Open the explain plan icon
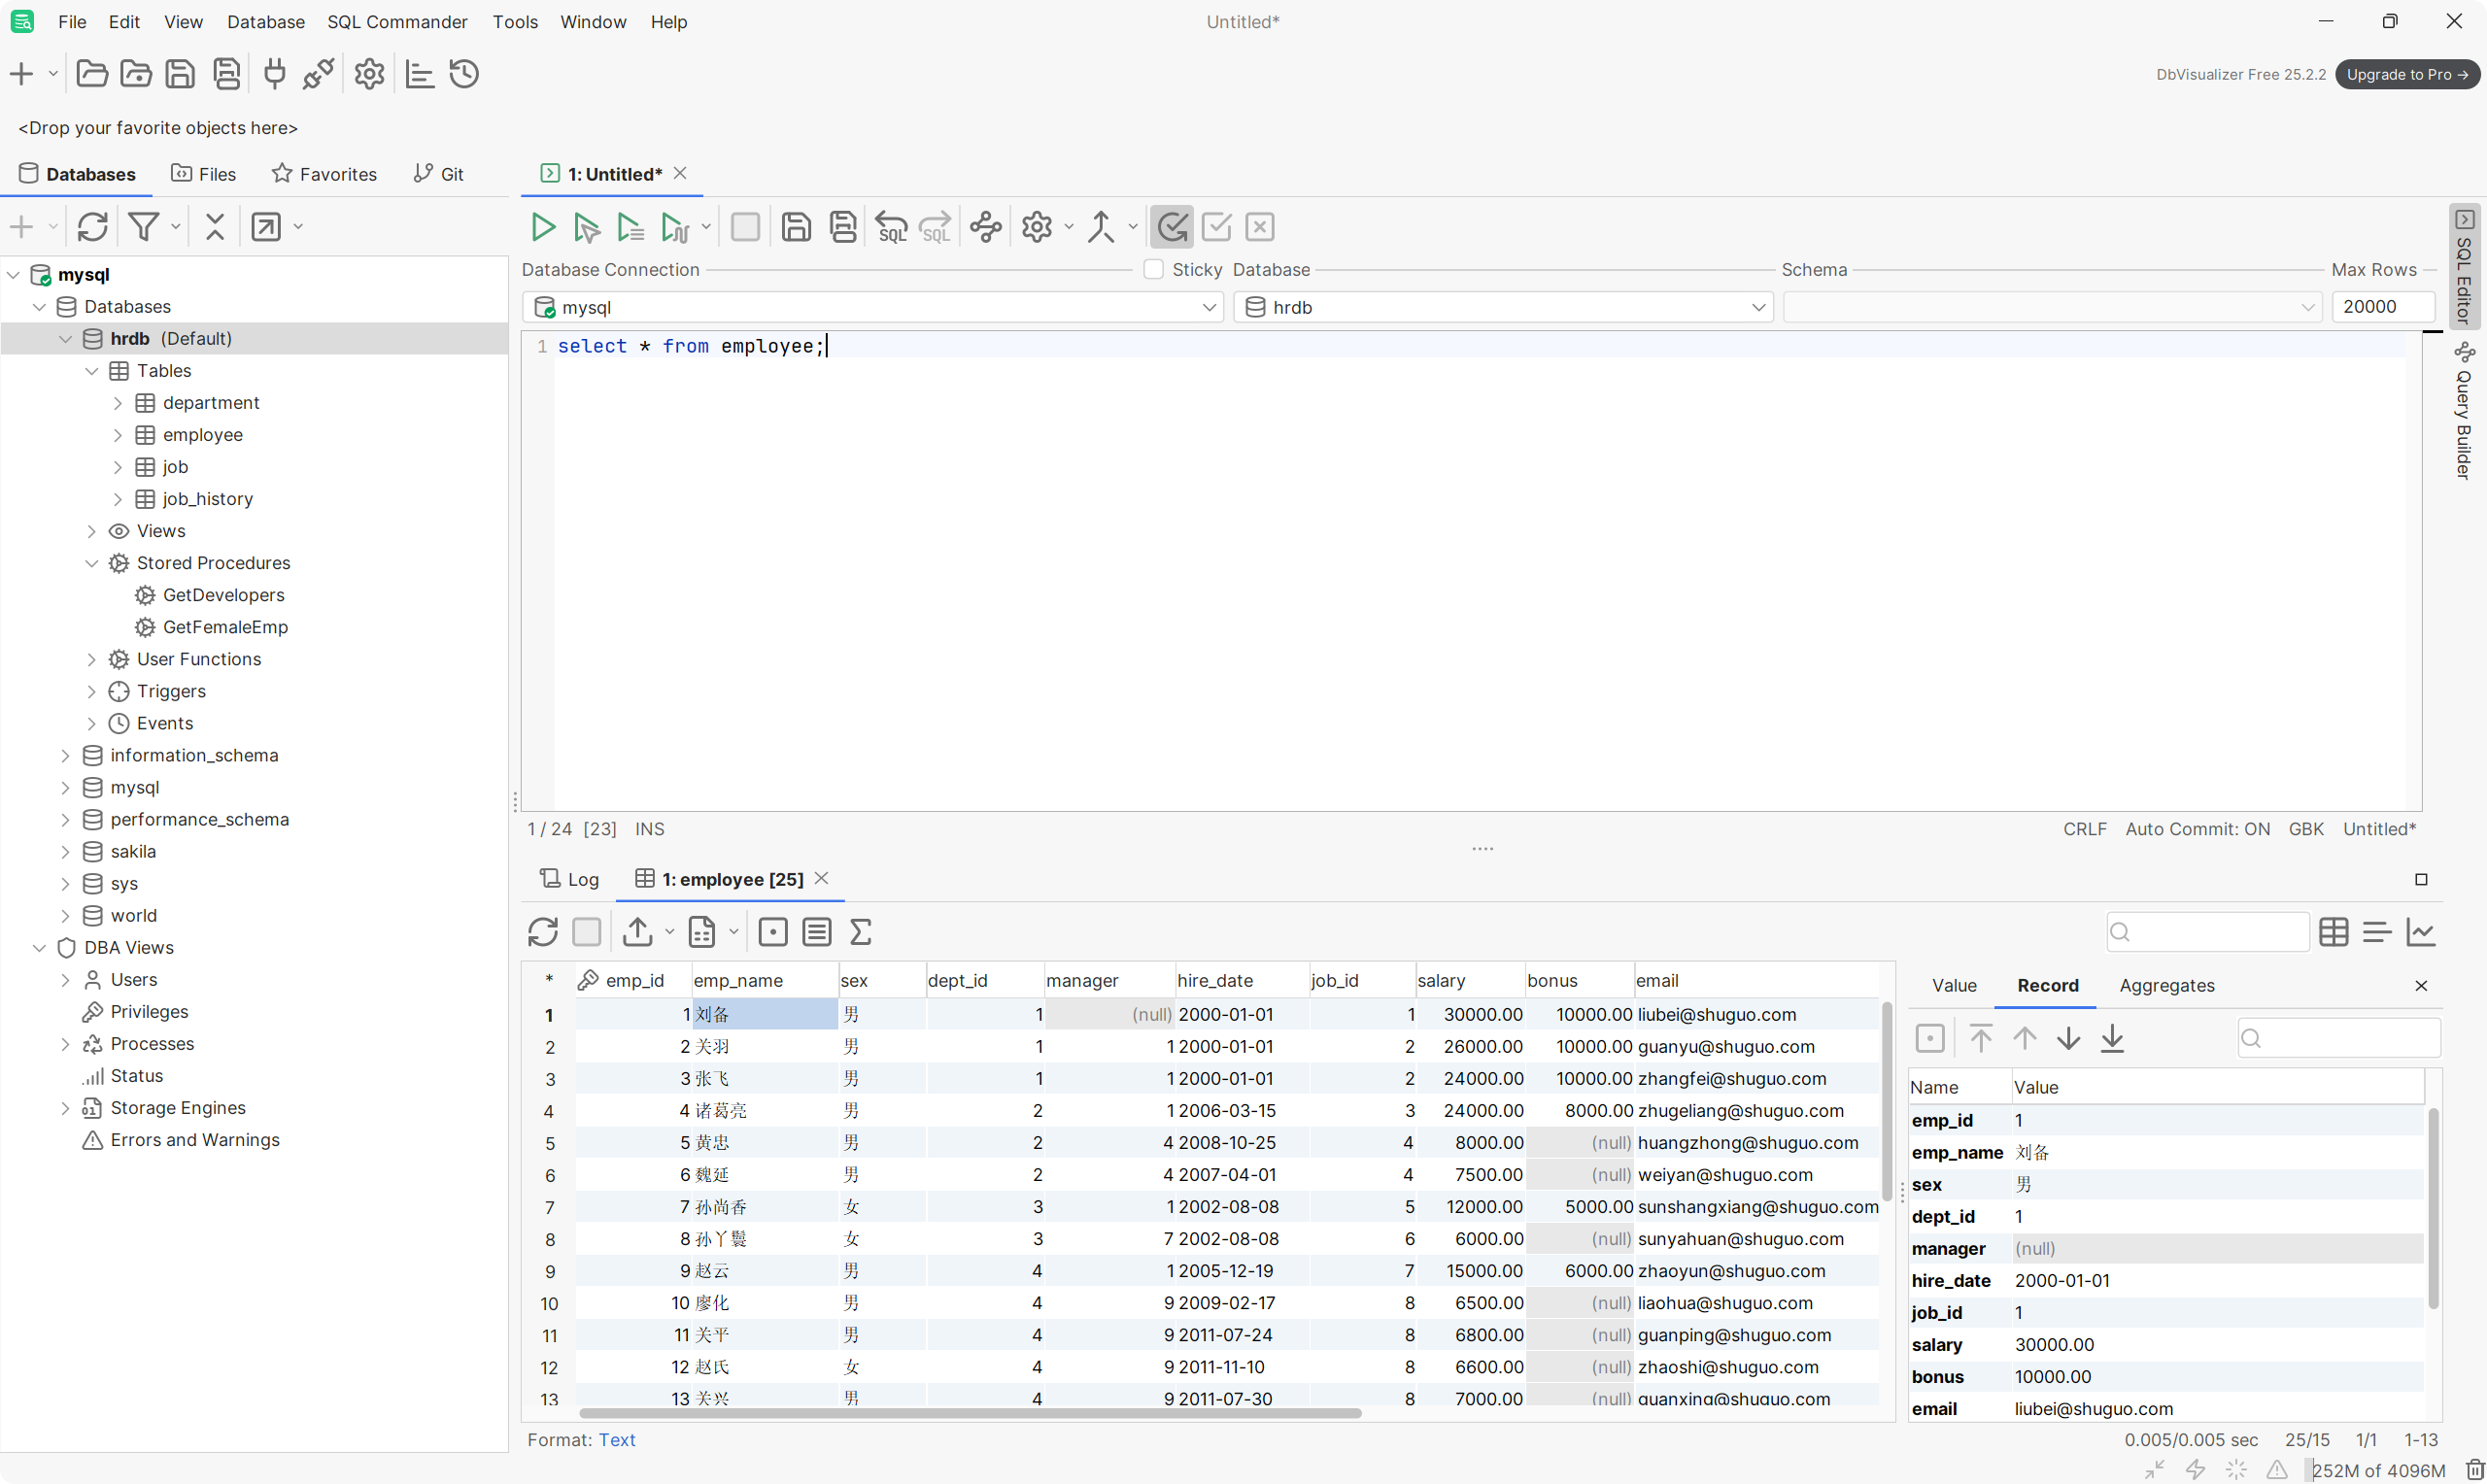The height and width of the screenshot is (1484, 2487). (x=986, y=227)
